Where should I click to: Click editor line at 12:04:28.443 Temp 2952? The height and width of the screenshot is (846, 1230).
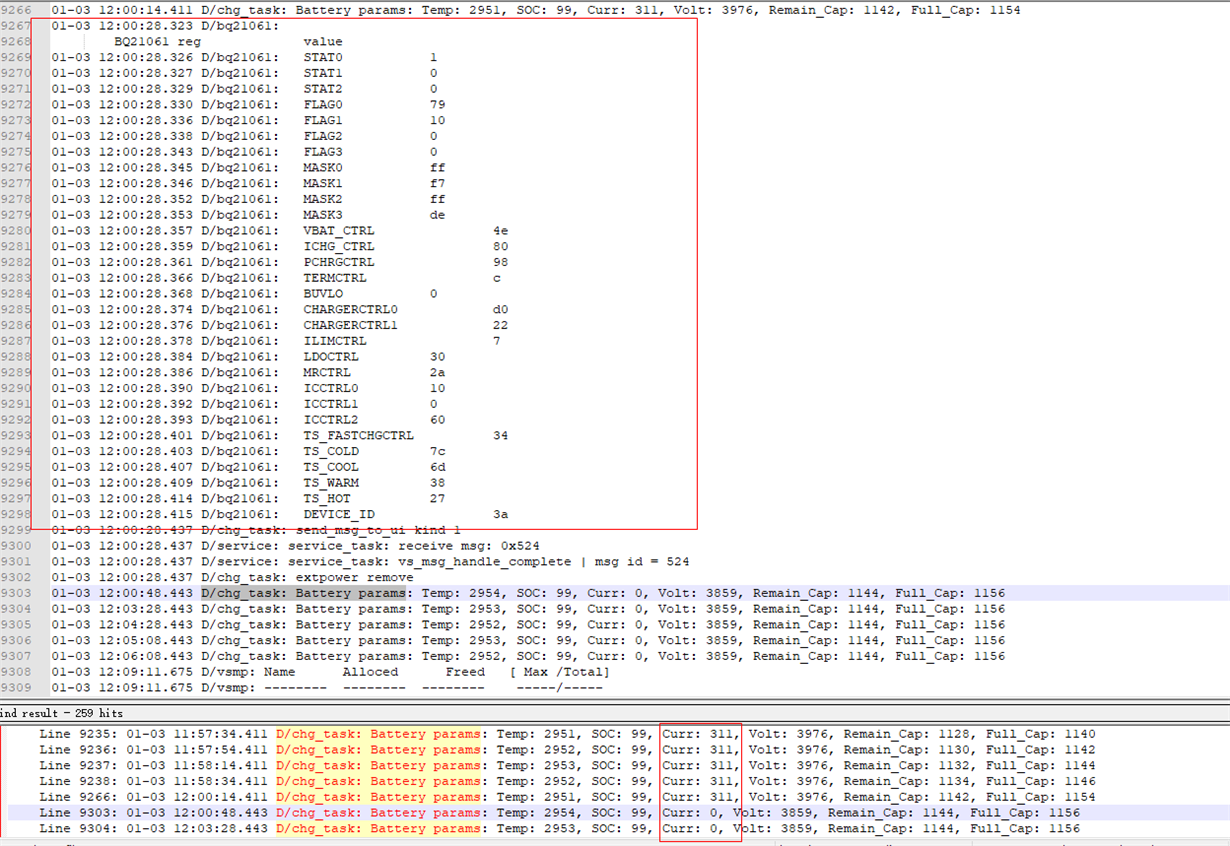pyautogui.click(x=528, y=625)
